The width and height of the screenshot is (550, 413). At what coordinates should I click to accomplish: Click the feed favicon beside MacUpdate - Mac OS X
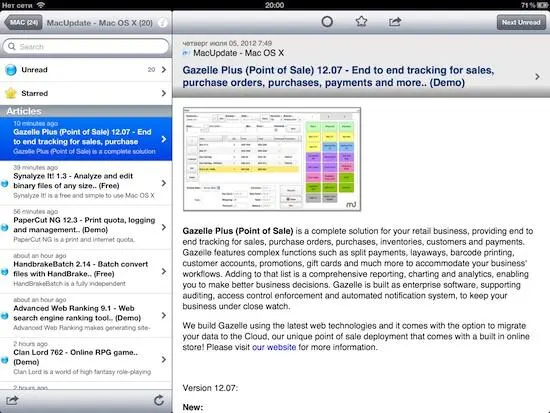point(186,53)
